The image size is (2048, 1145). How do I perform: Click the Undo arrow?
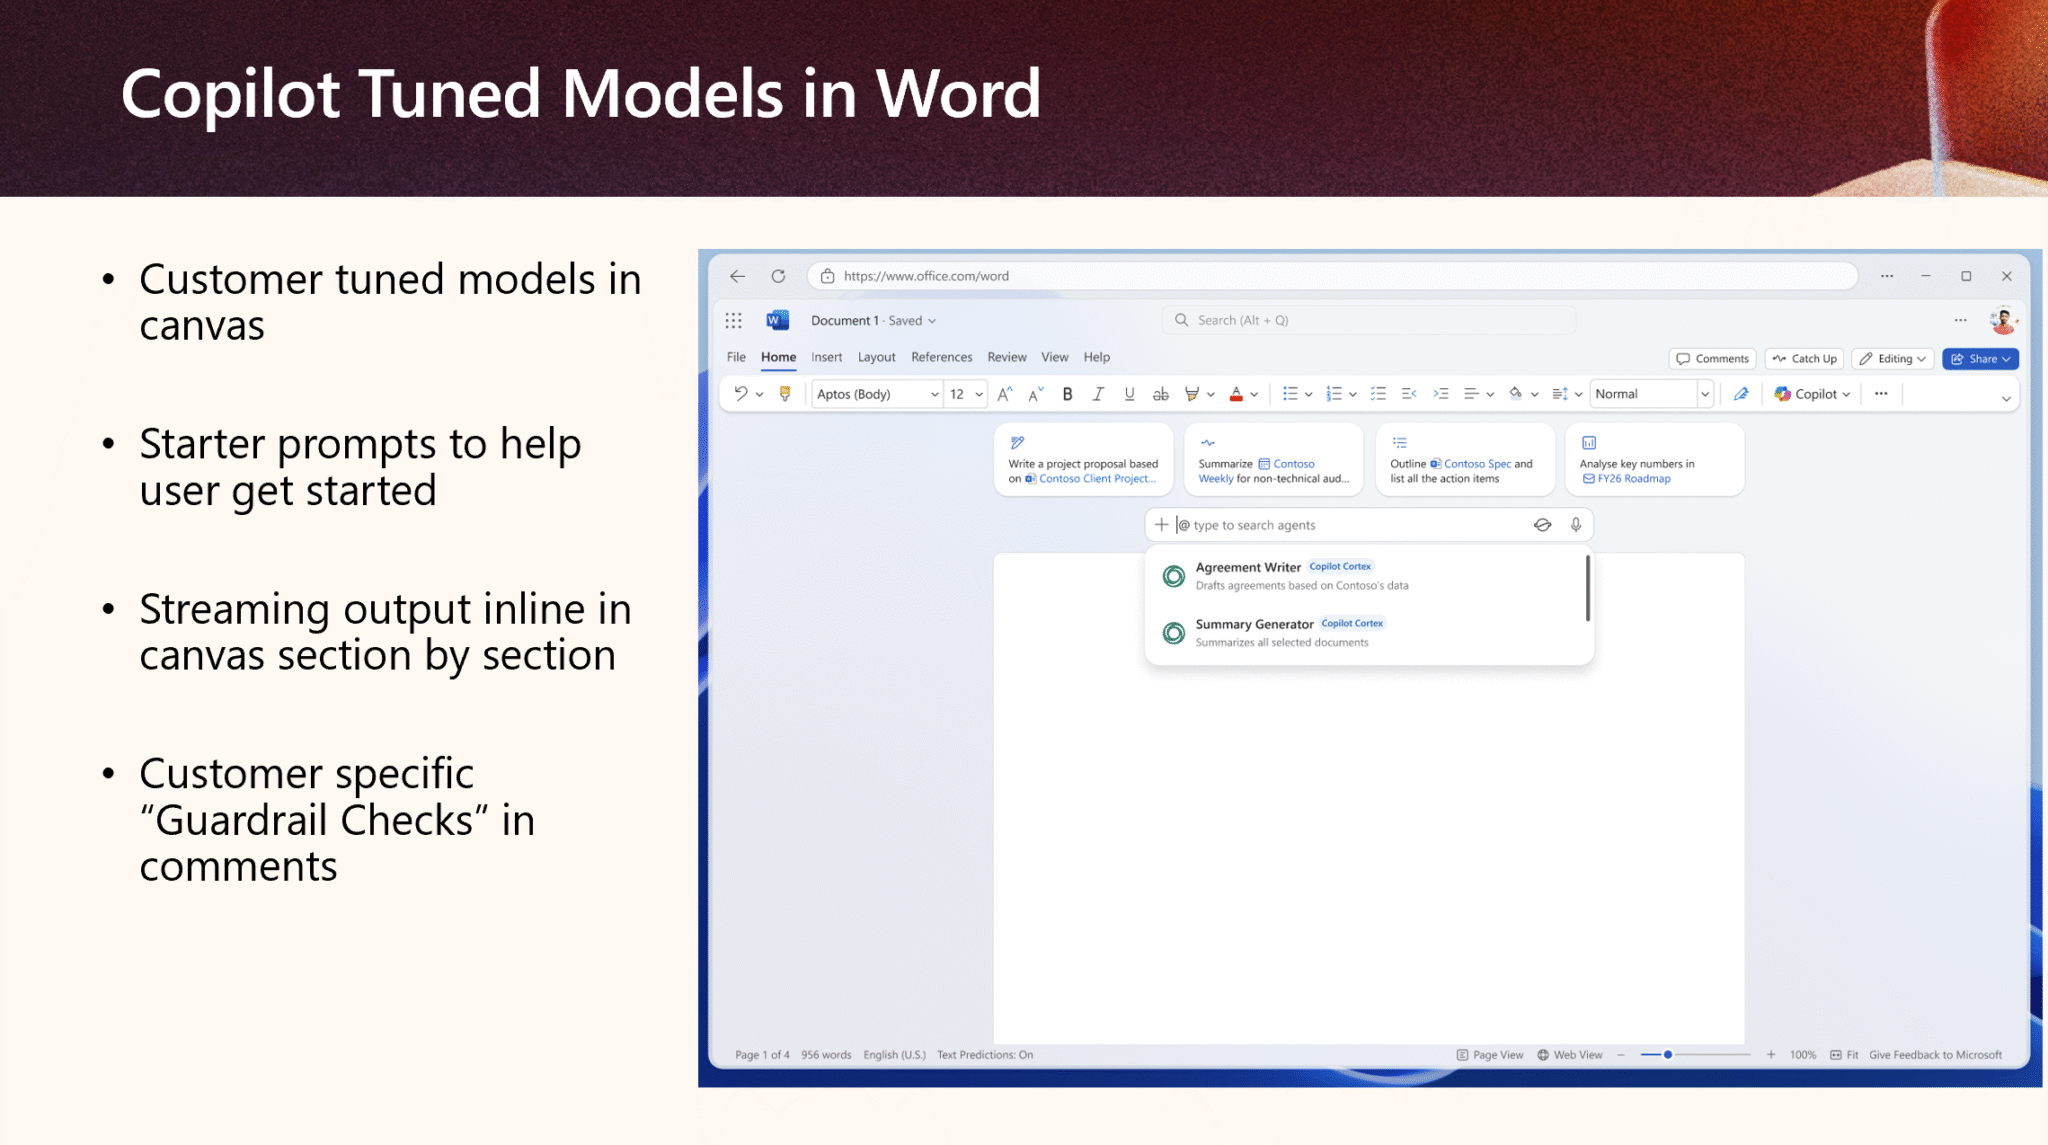(740, 394)
